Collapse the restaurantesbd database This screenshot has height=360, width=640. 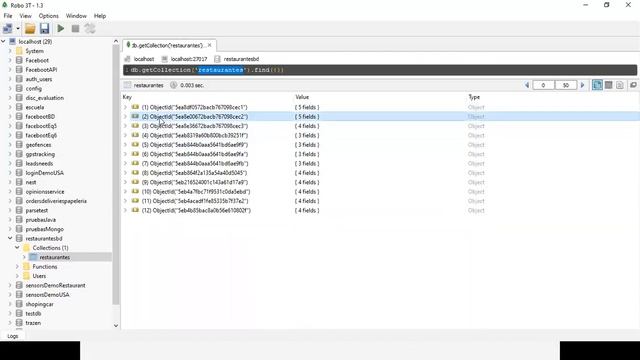[x=10, y=238]
